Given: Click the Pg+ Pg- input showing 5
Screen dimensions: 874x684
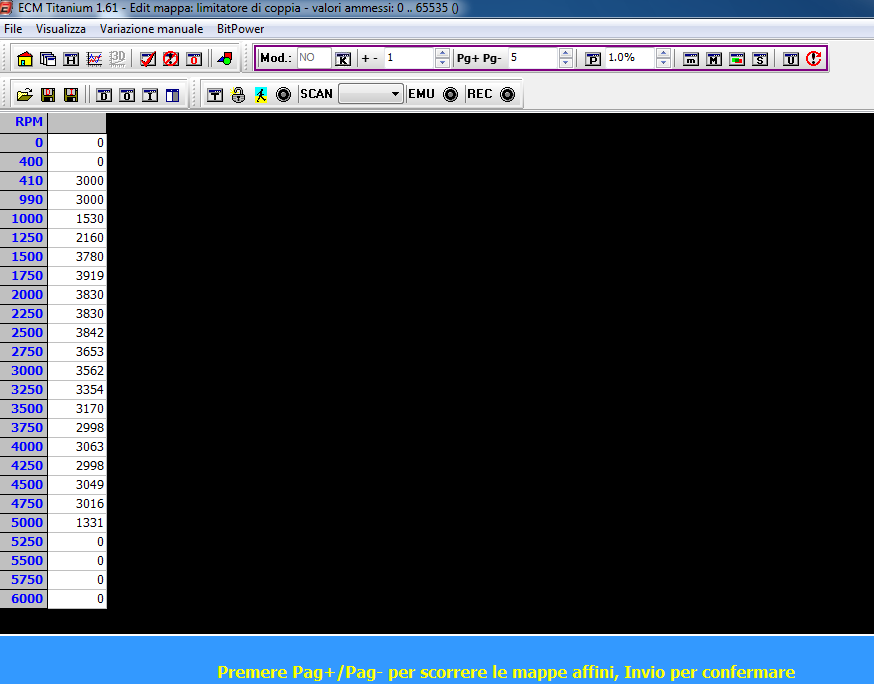Looking at the screenshot, I should coord(532,58).
